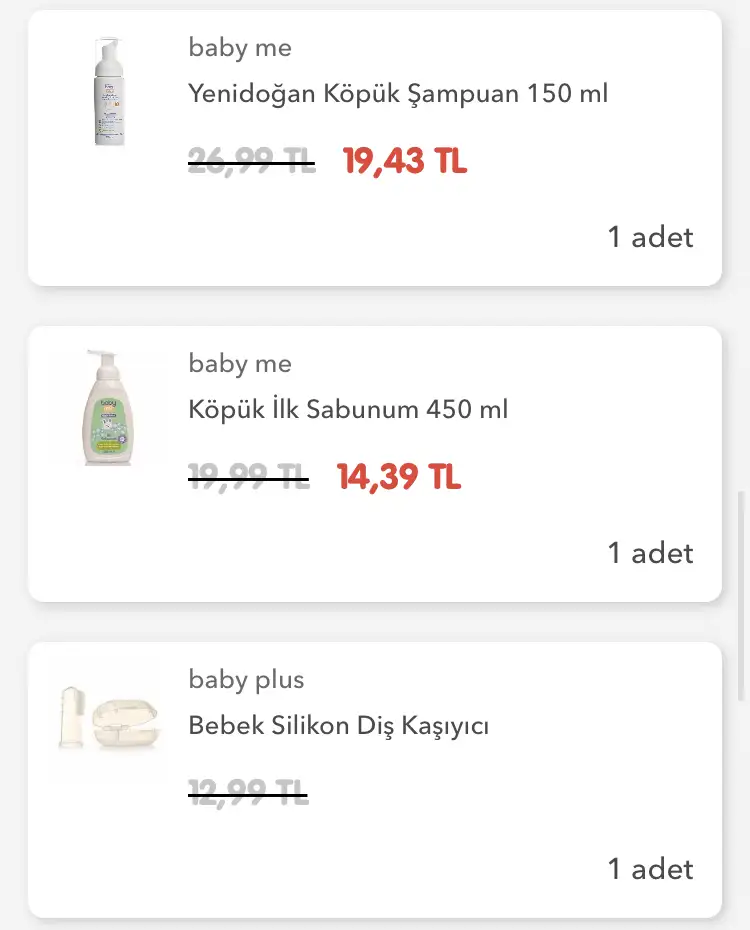
Task: Select the baby plus brand label
Action: click(246, 680)
